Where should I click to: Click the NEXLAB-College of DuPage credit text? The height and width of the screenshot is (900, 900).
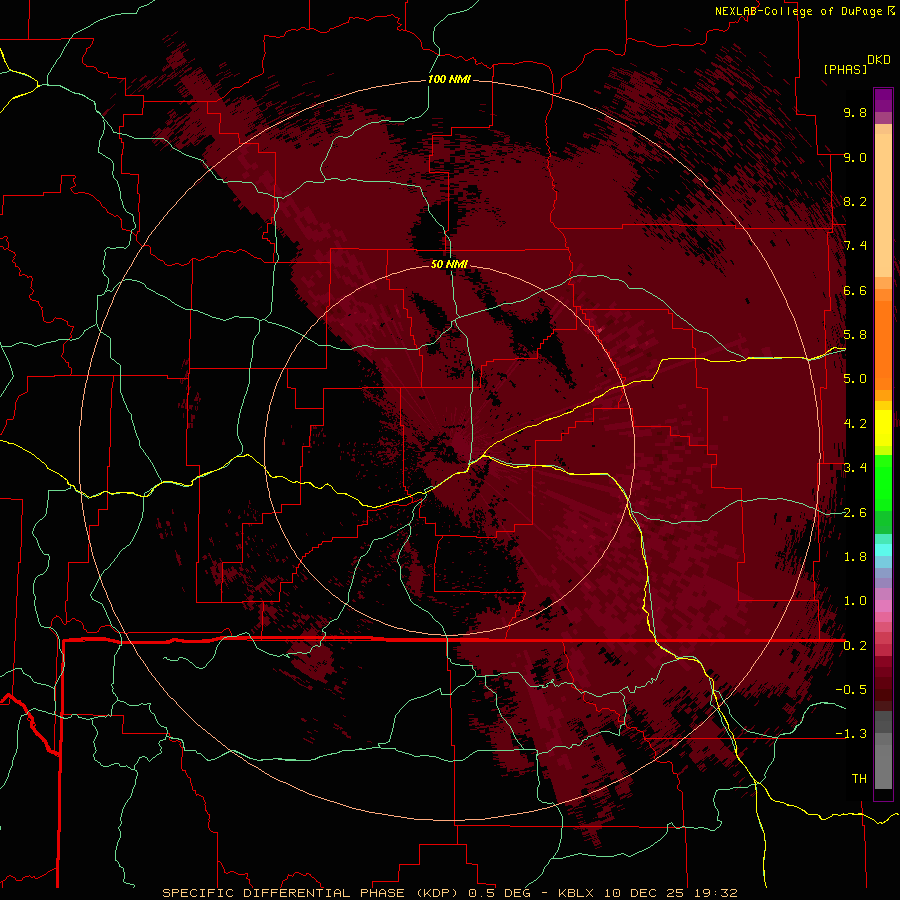coord(799,11)
